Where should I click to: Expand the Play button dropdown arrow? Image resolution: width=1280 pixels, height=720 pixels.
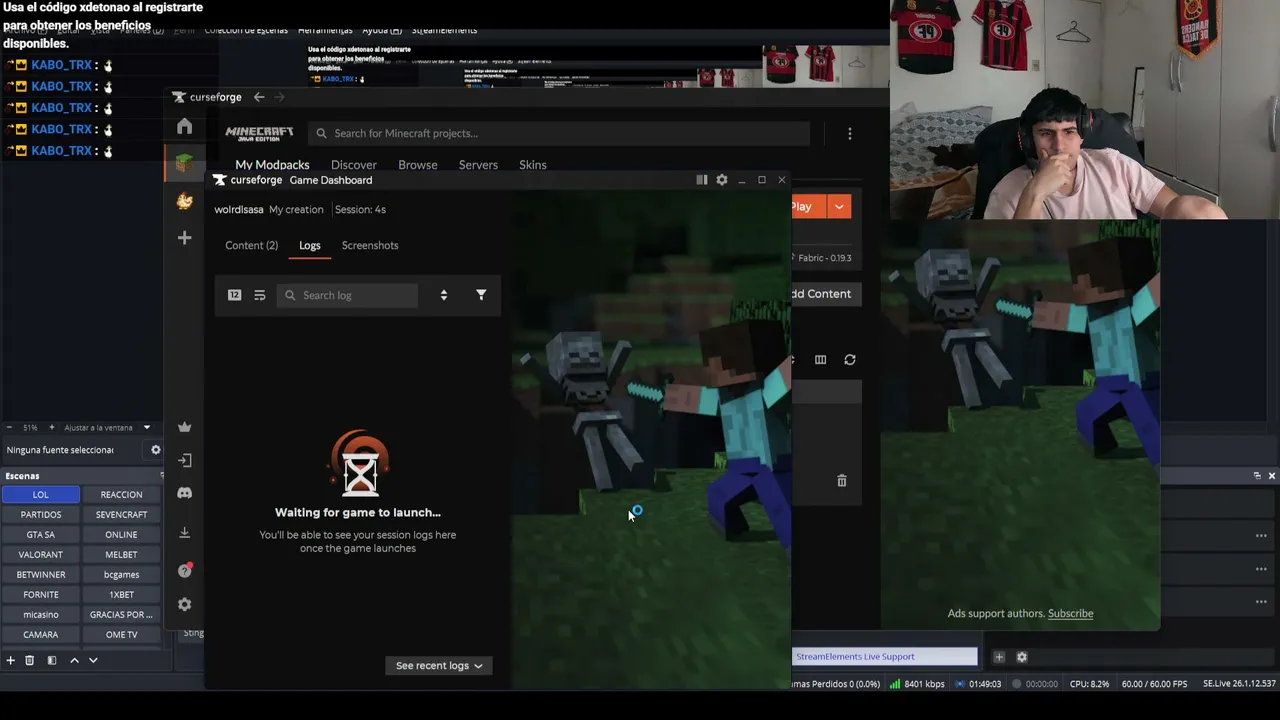(x=839, y=207)
